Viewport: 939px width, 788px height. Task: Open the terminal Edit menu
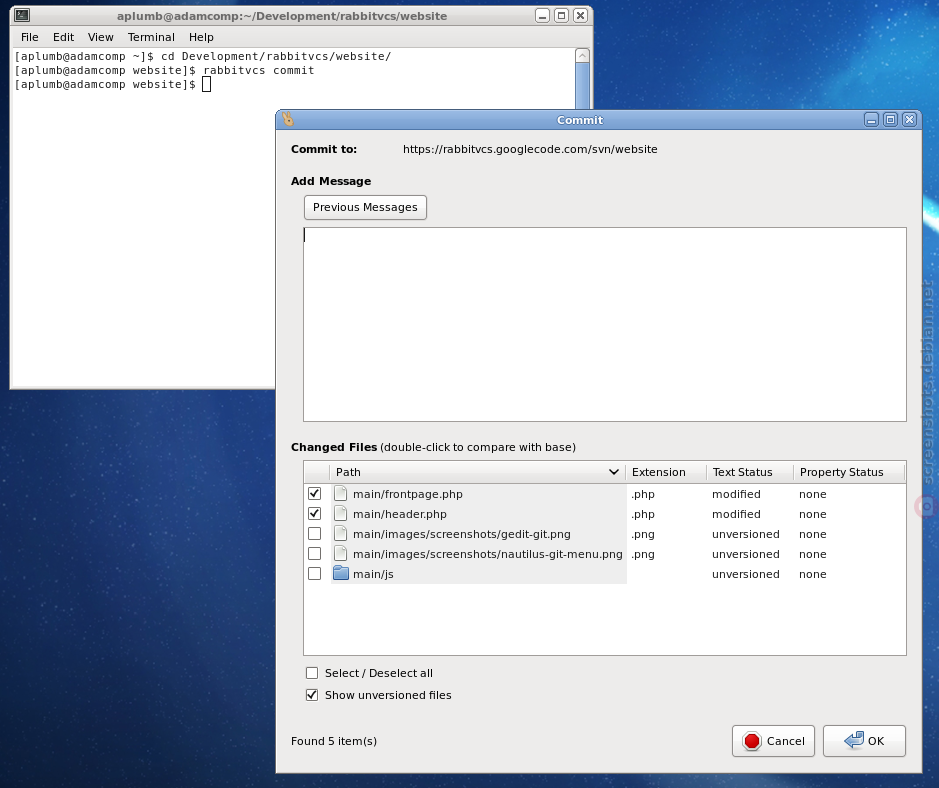click(x=63, y=37)
